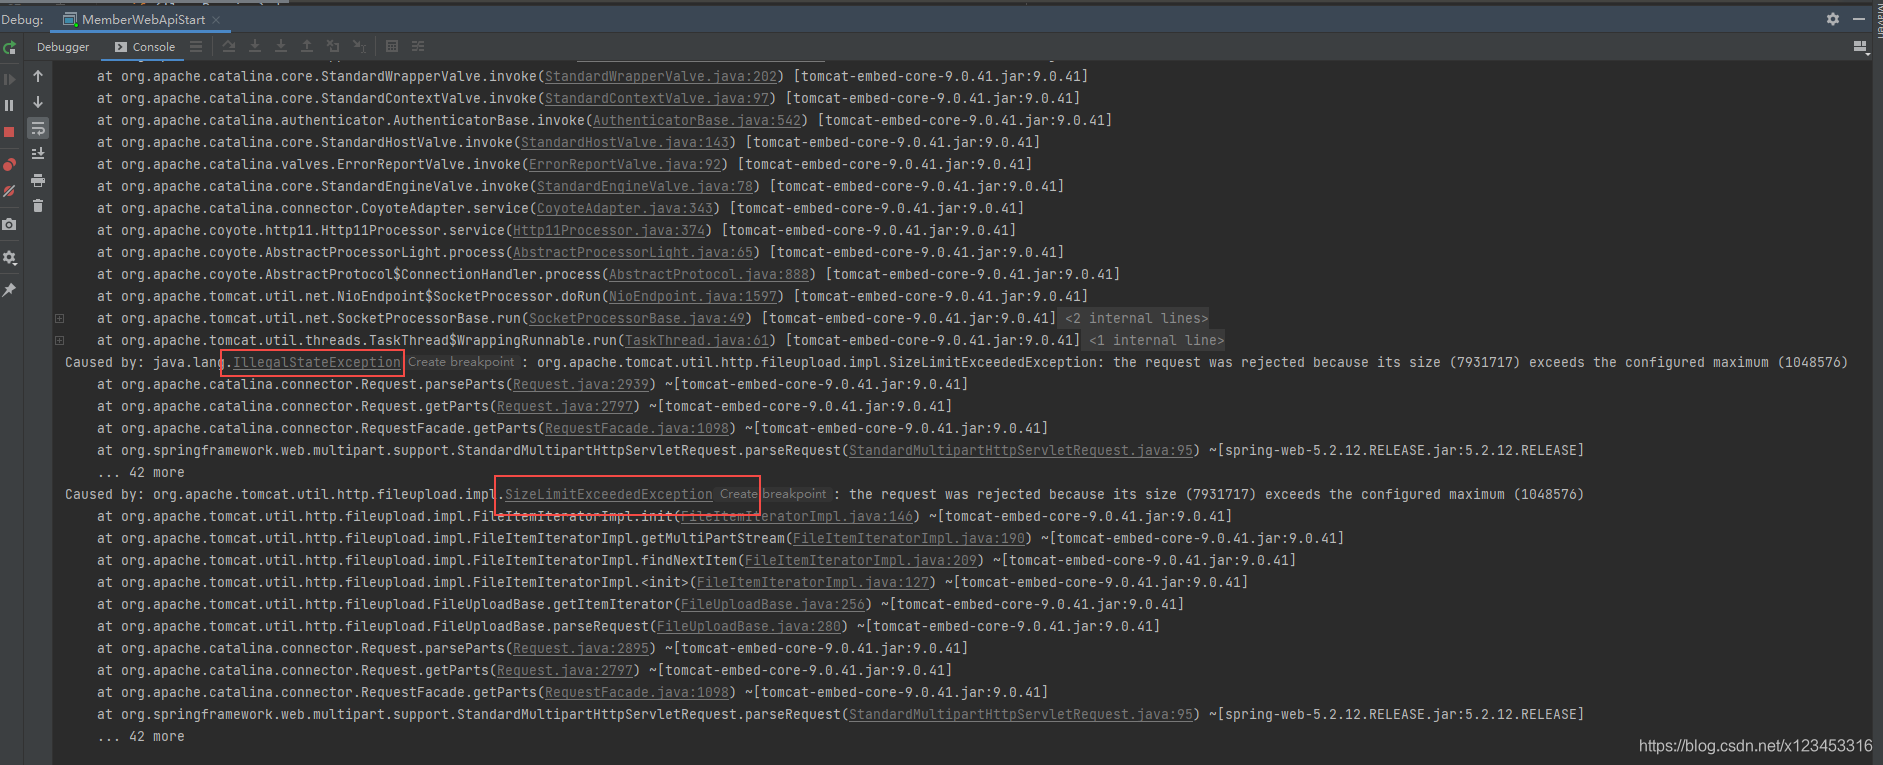Expand the '<2 internal lines>' fold
1883x765 pixels.
[1136, 318]
